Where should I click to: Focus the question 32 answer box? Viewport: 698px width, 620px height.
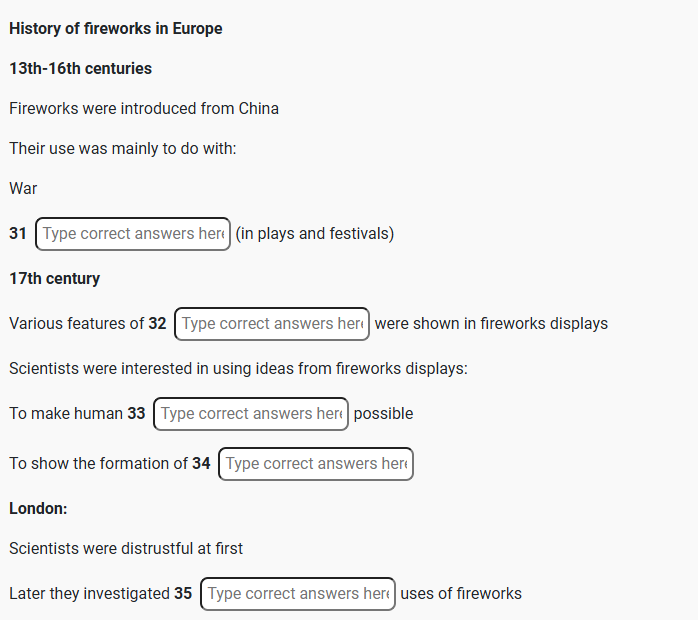click(x=272, y=324)
